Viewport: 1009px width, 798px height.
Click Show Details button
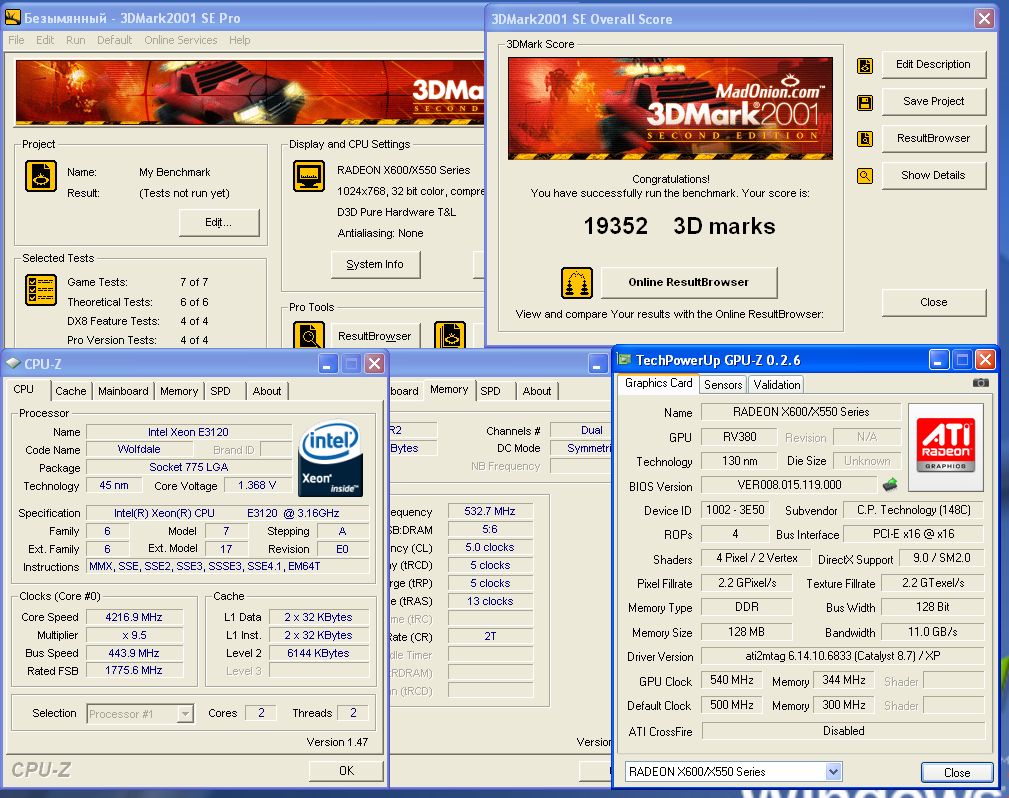933,175
